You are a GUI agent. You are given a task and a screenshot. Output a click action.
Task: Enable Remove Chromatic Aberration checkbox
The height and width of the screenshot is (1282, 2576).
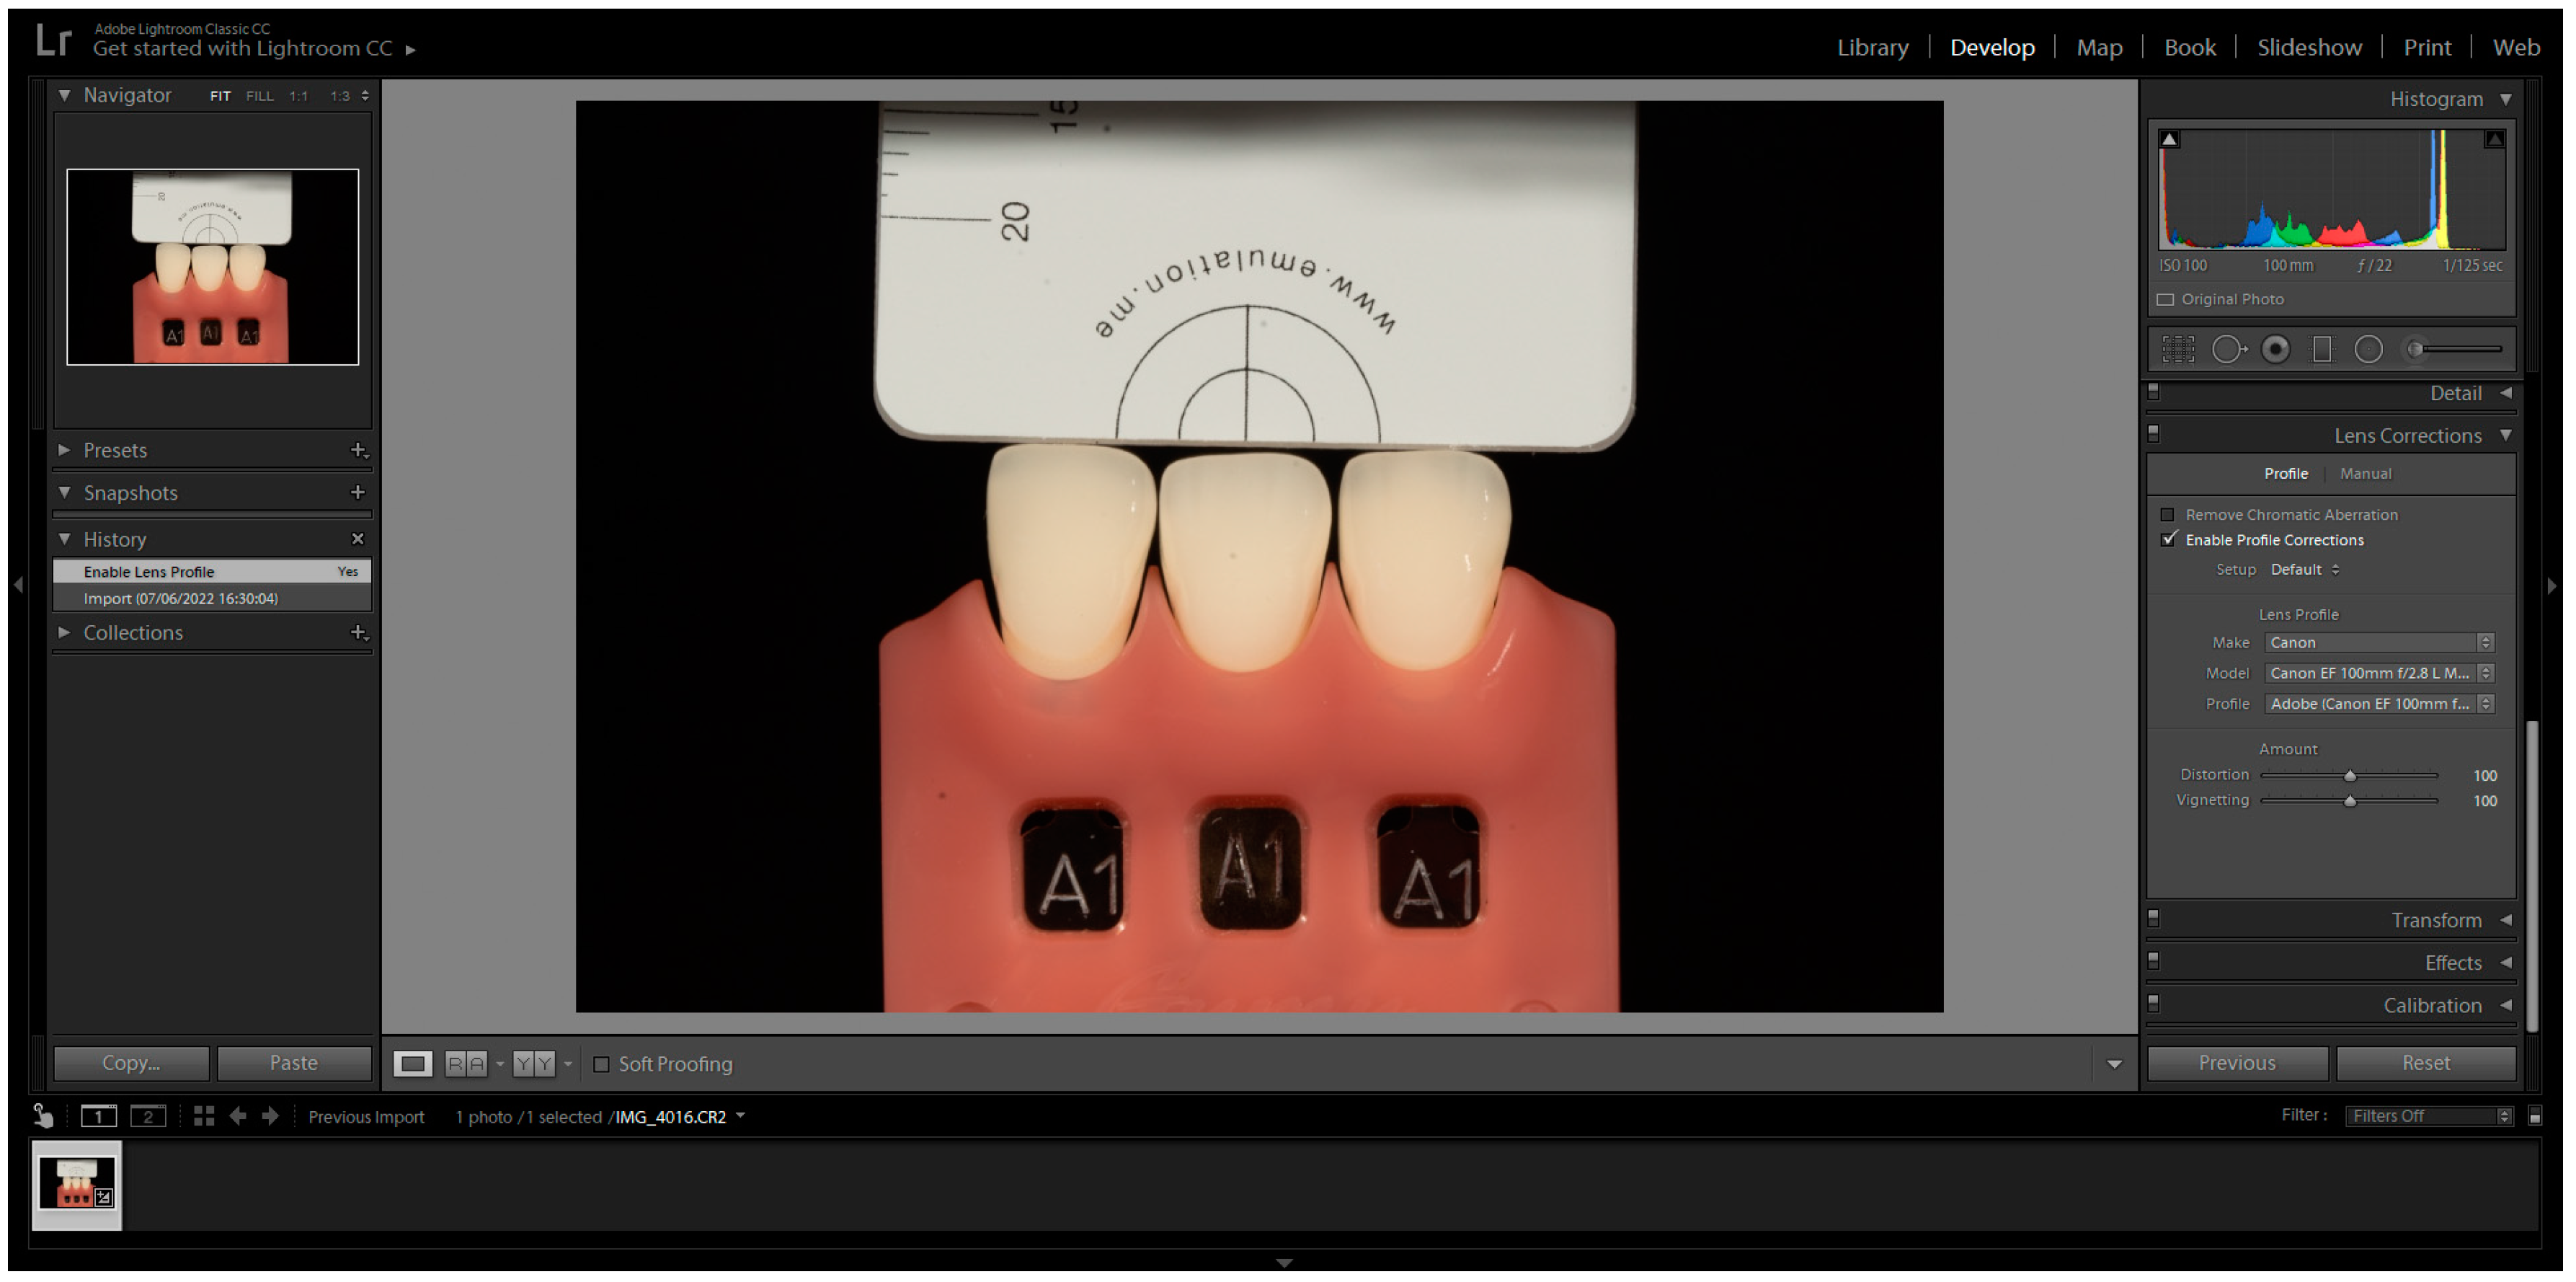click(x=2167, y=515)
